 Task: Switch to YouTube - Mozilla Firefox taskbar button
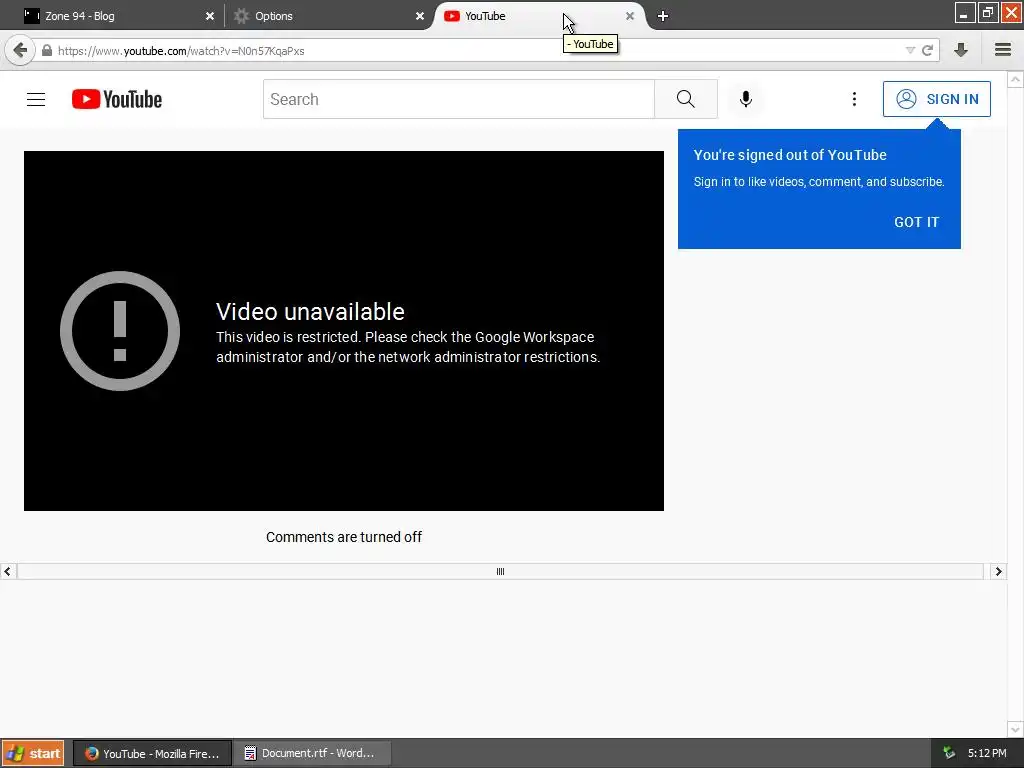click(152, 753)
